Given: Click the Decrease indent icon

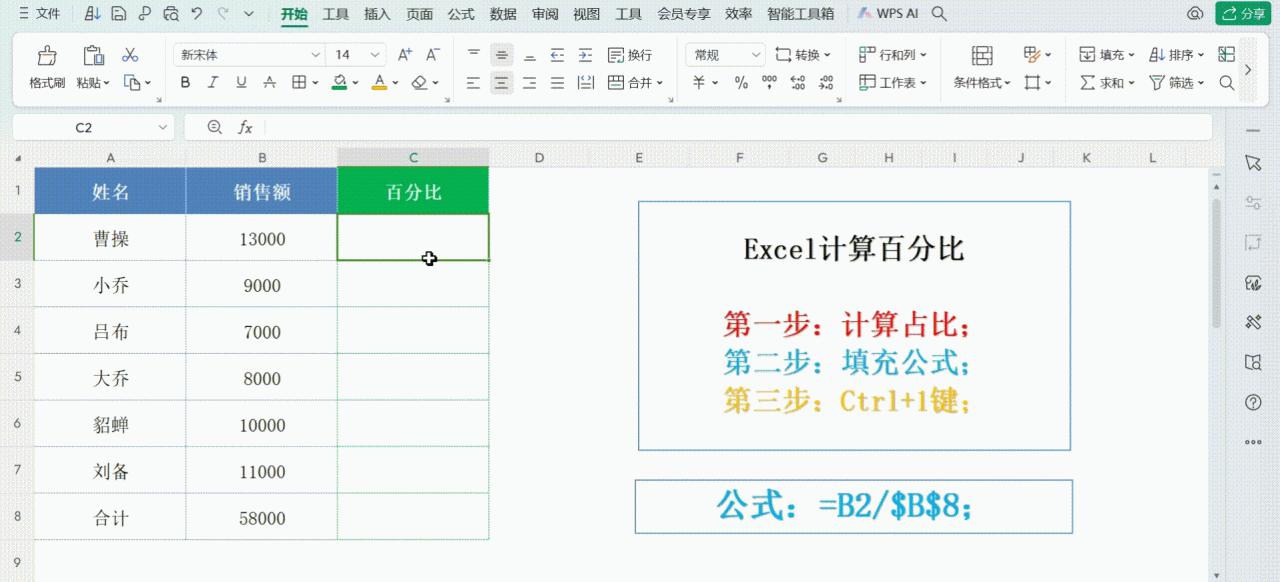Looking at the screenshot, I should [x=558, y=55].
